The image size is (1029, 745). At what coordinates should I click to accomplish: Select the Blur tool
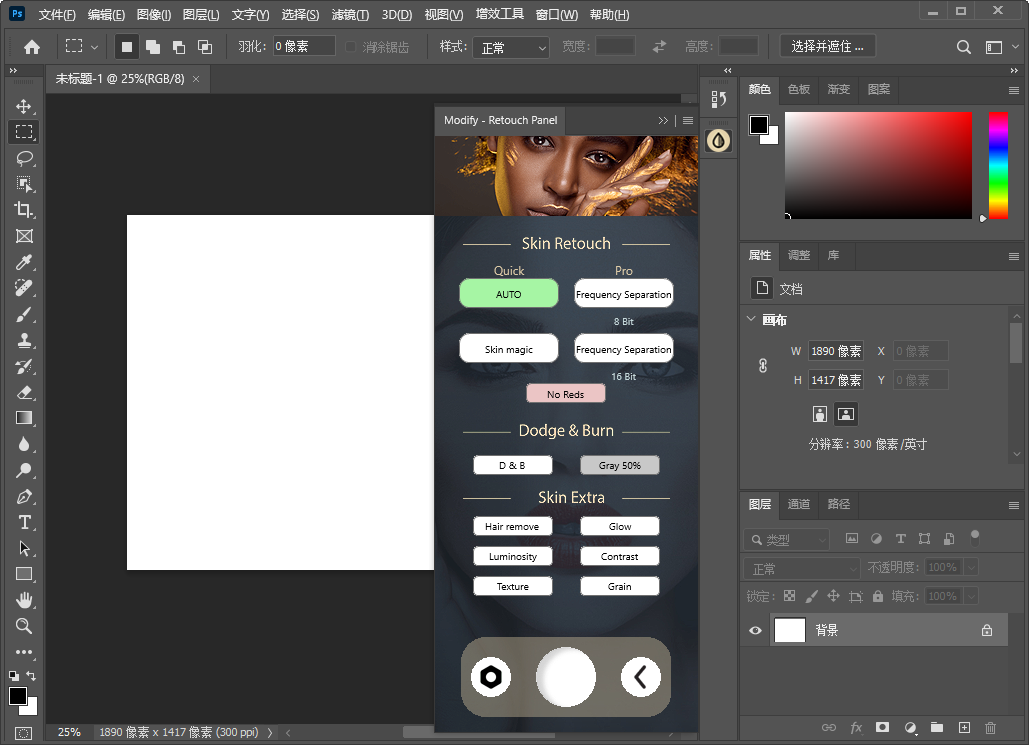coord(24,444)
